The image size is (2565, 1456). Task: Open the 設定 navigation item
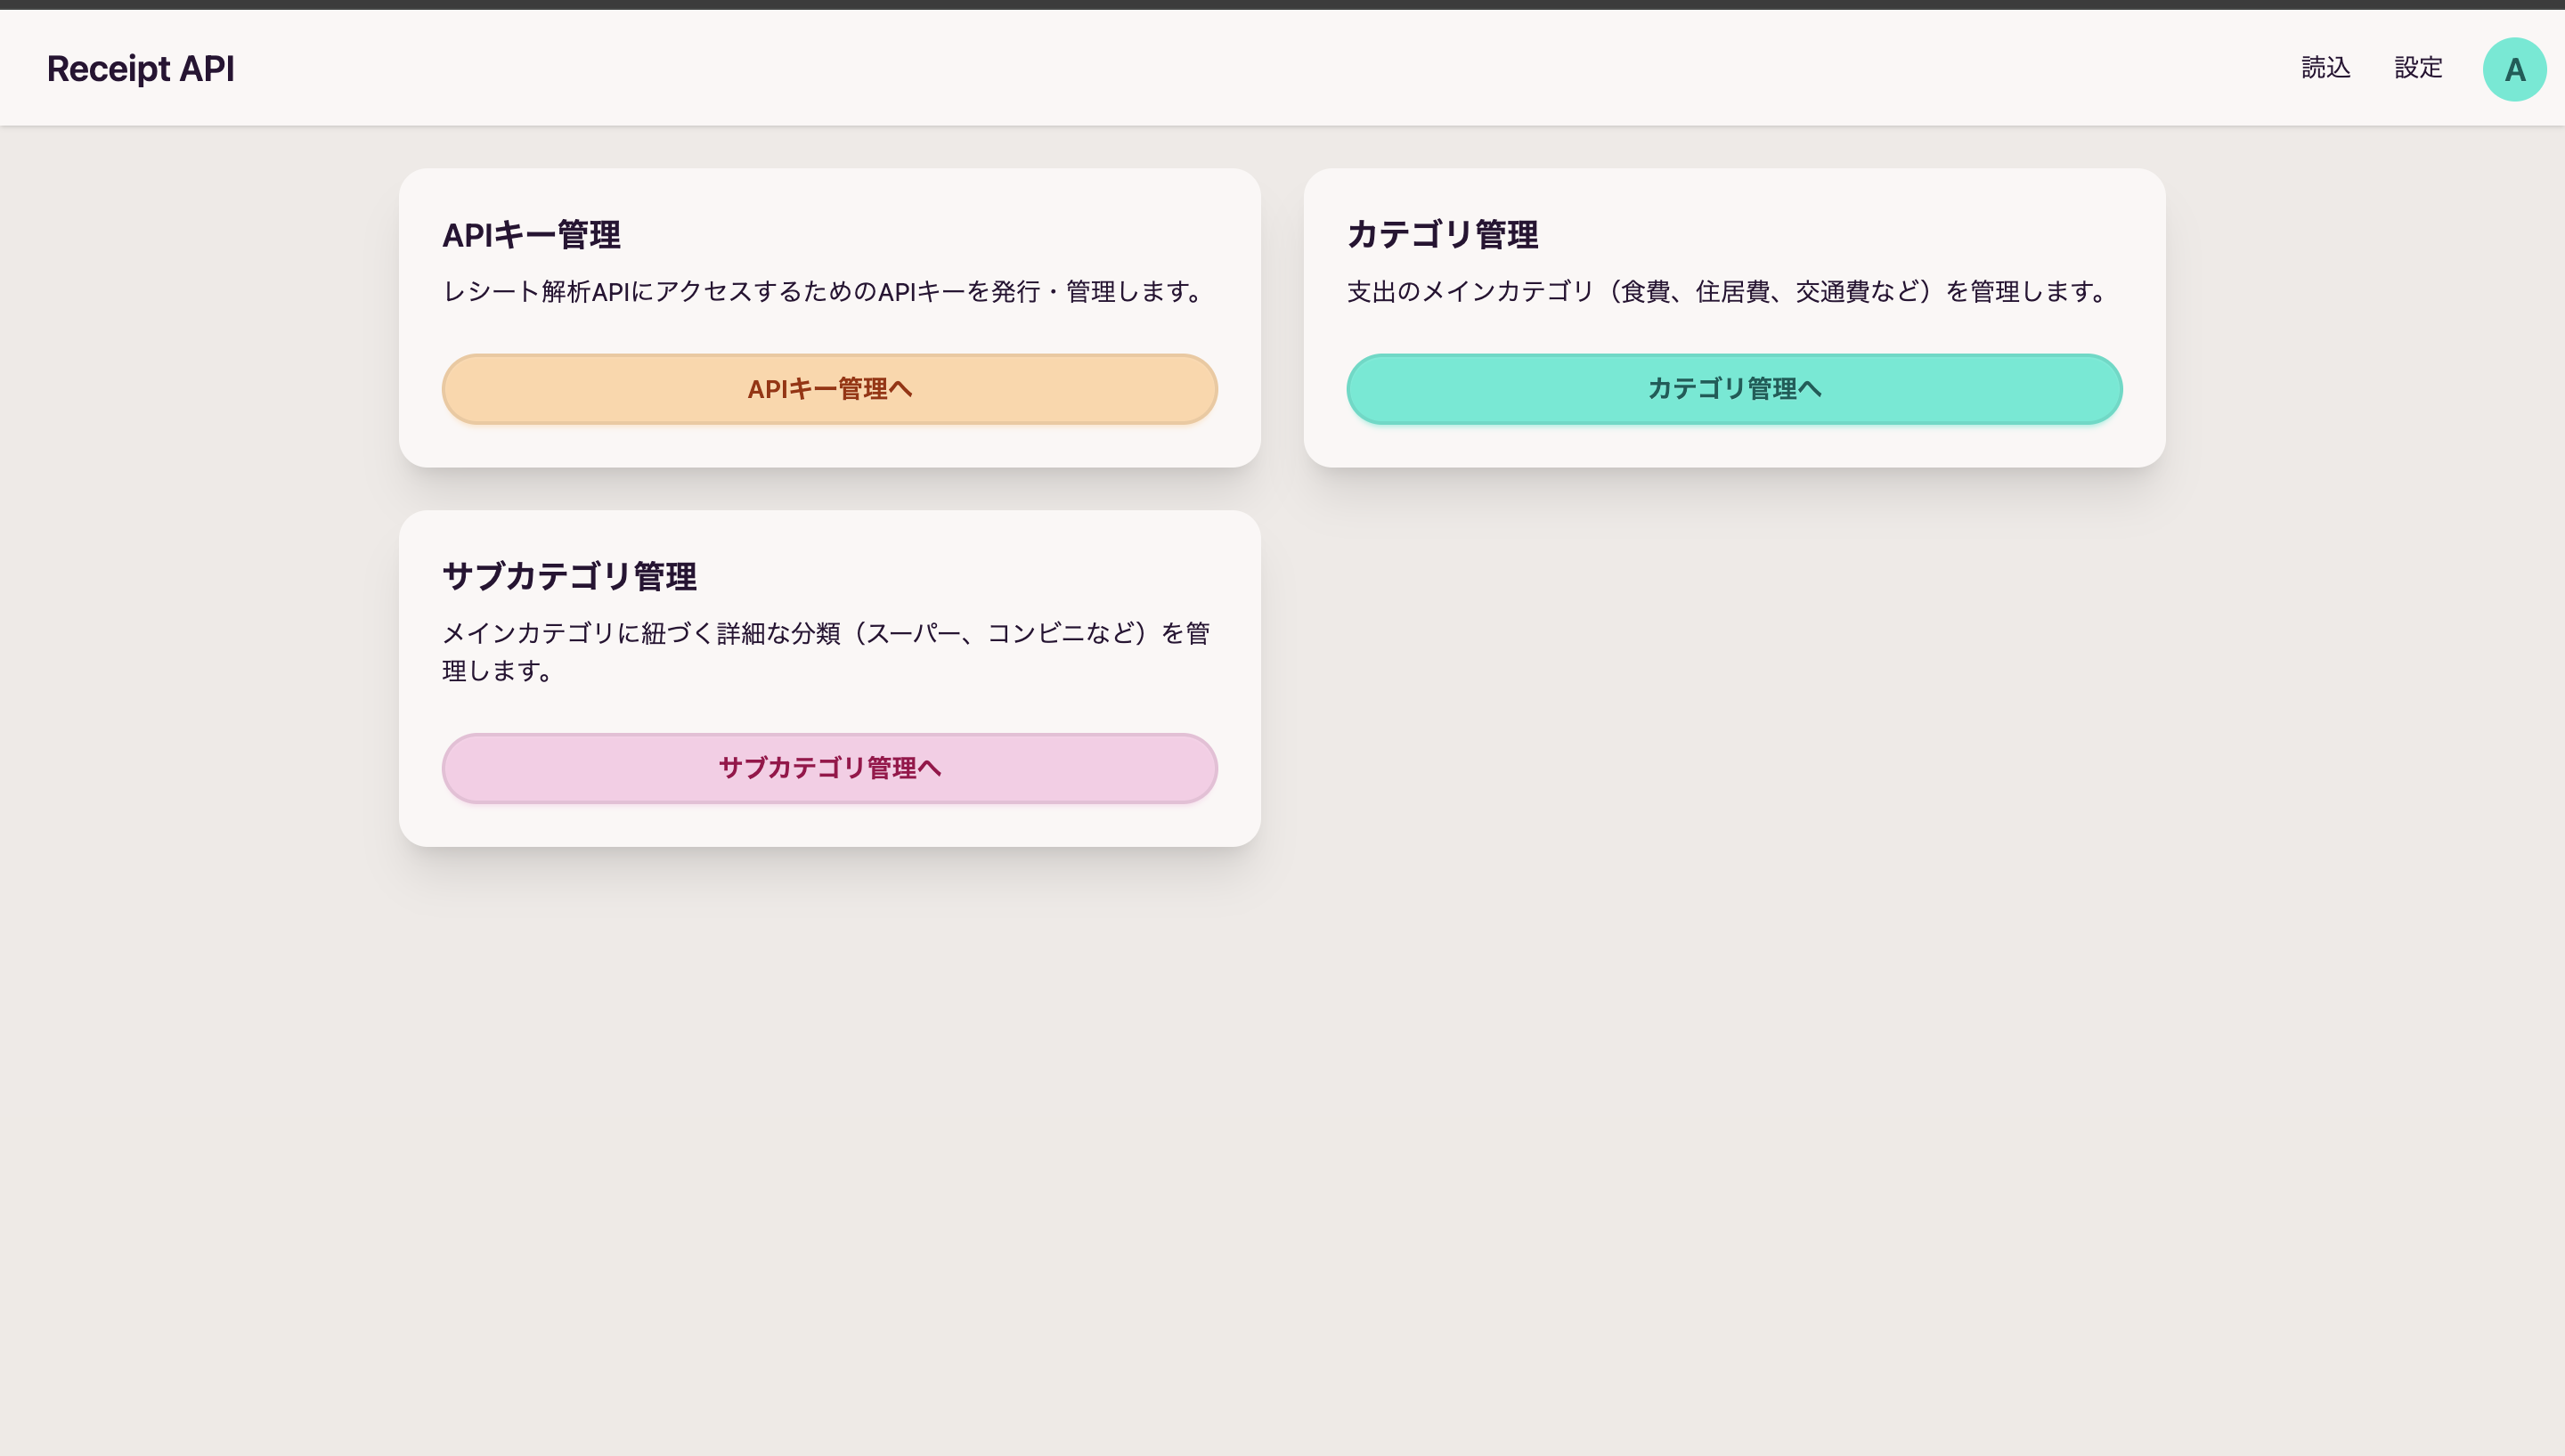pyautogui.click(x=2418, y=68)
